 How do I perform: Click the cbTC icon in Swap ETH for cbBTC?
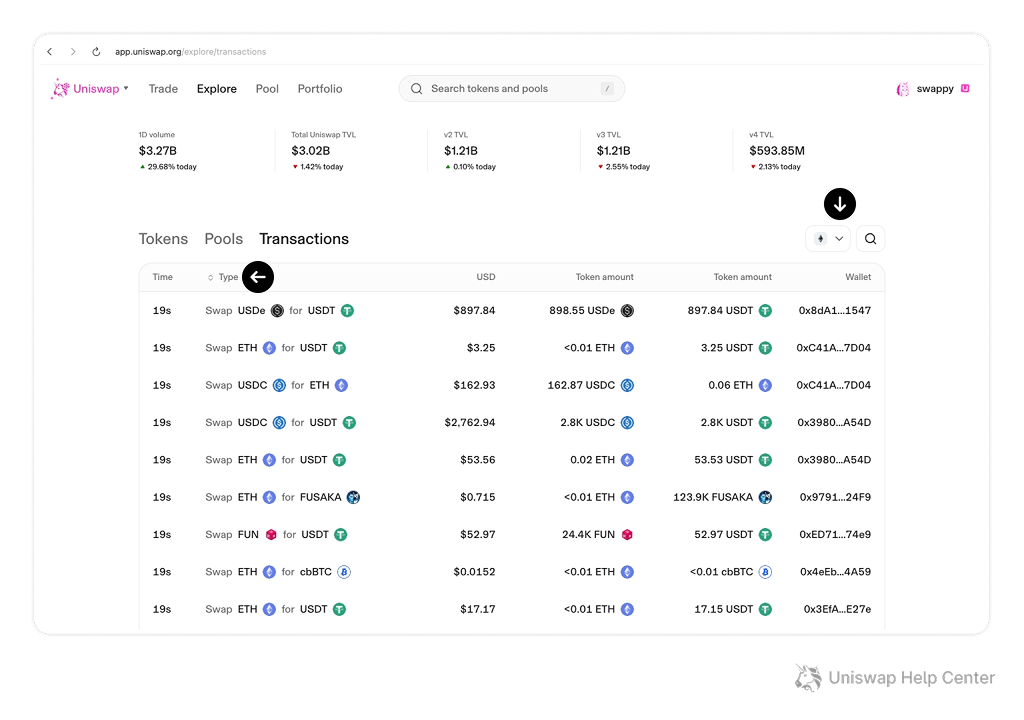click(344, 572)
